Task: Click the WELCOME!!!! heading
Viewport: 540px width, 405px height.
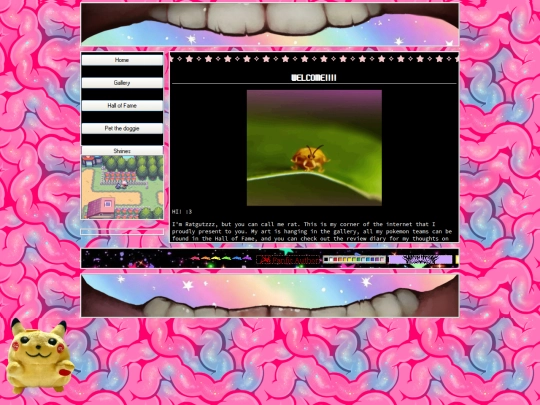Action: pyautogui.click(x=314, y=78)
